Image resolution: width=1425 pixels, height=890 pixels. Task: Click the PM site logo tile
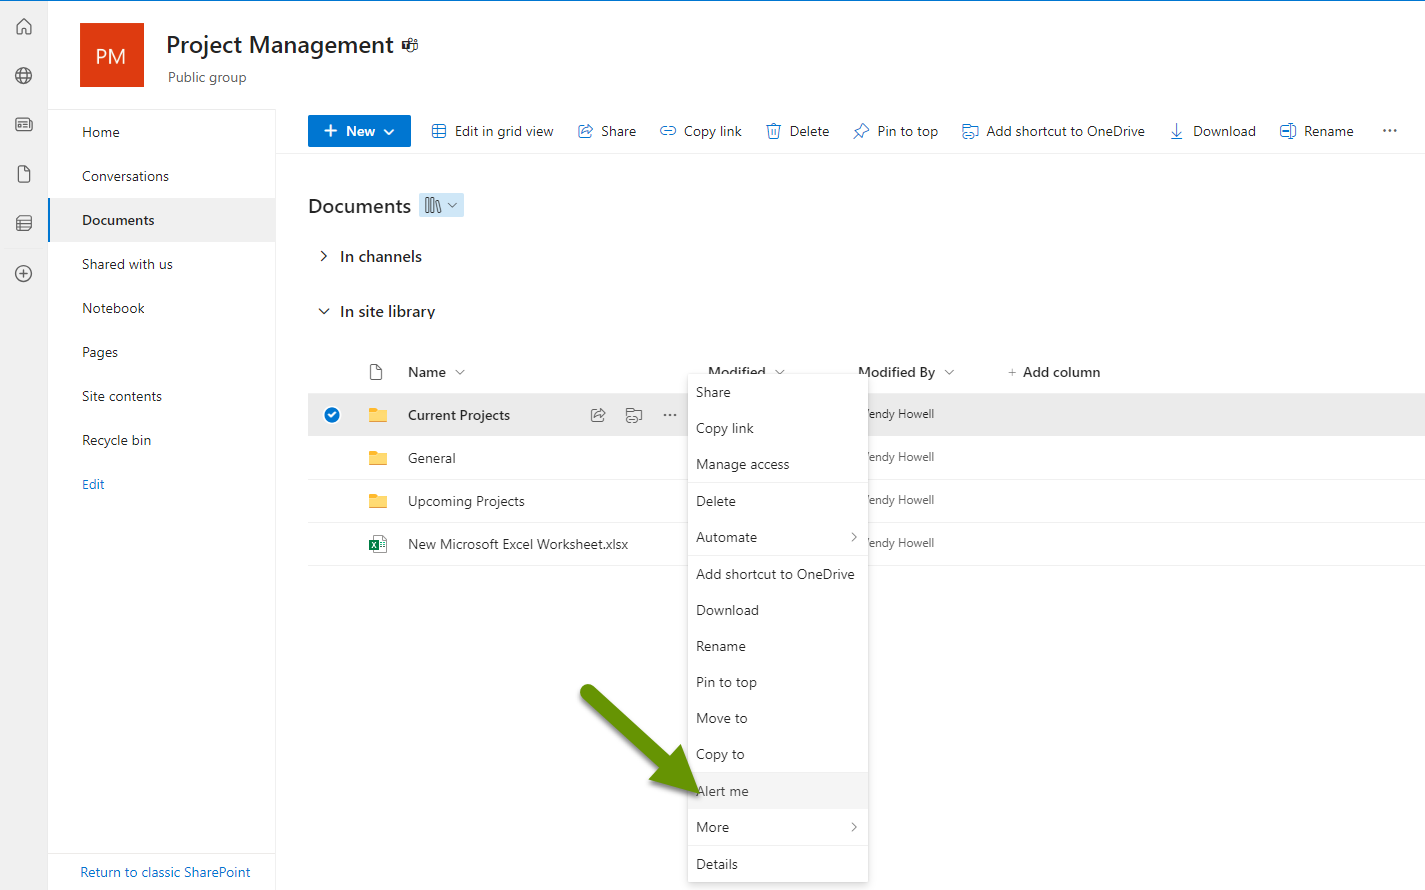point(111,55)
